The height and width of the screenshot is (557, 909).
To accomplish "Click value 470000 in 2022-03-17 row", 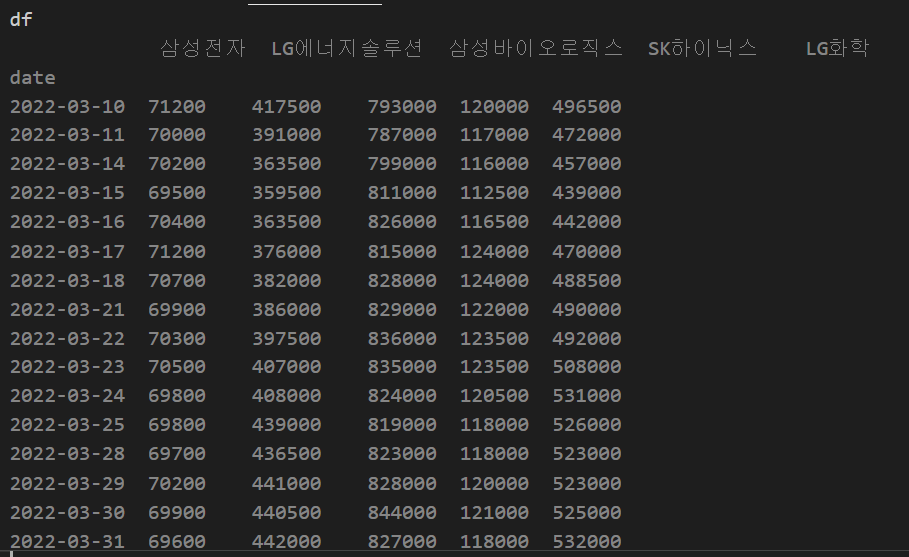I will [x=587, y=252].
